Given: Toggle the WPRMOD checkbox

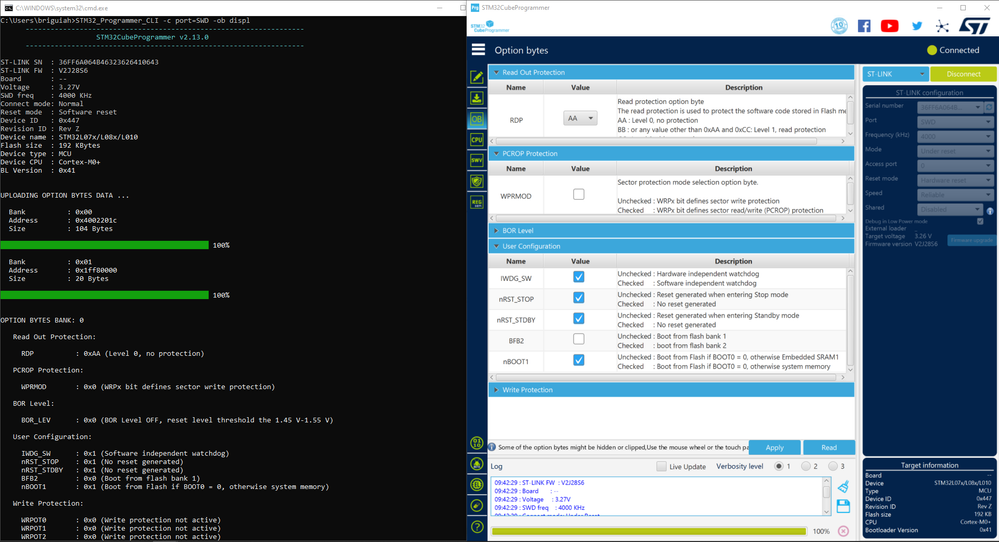Looking at the screenshot, I should pos(579,194).
